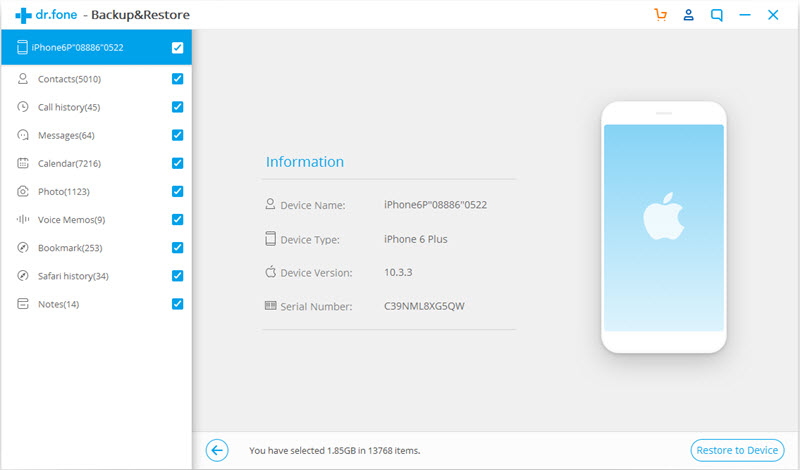
Task: Toggle the Messages(64) checkbox
Action: [177, 135]
